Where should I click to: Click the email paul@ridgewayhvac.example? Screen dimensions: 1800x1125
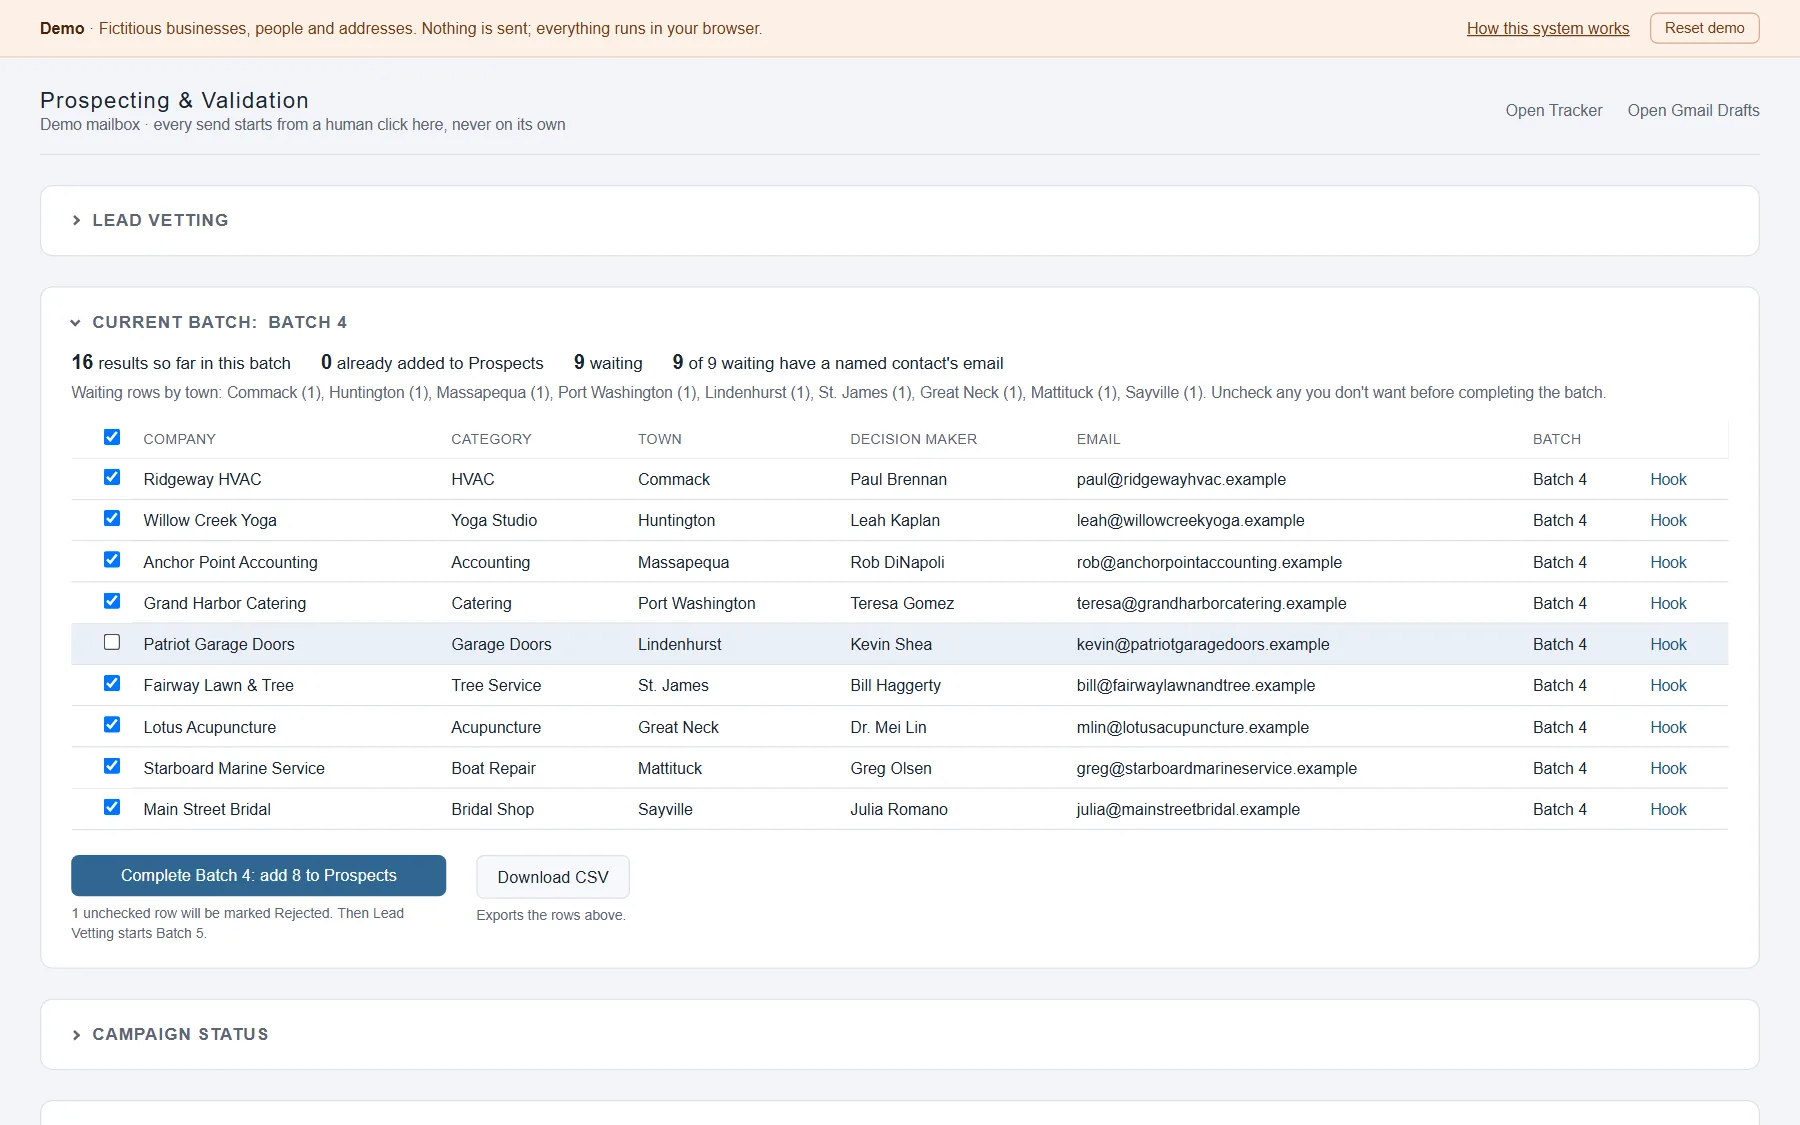pos(1181,479)
